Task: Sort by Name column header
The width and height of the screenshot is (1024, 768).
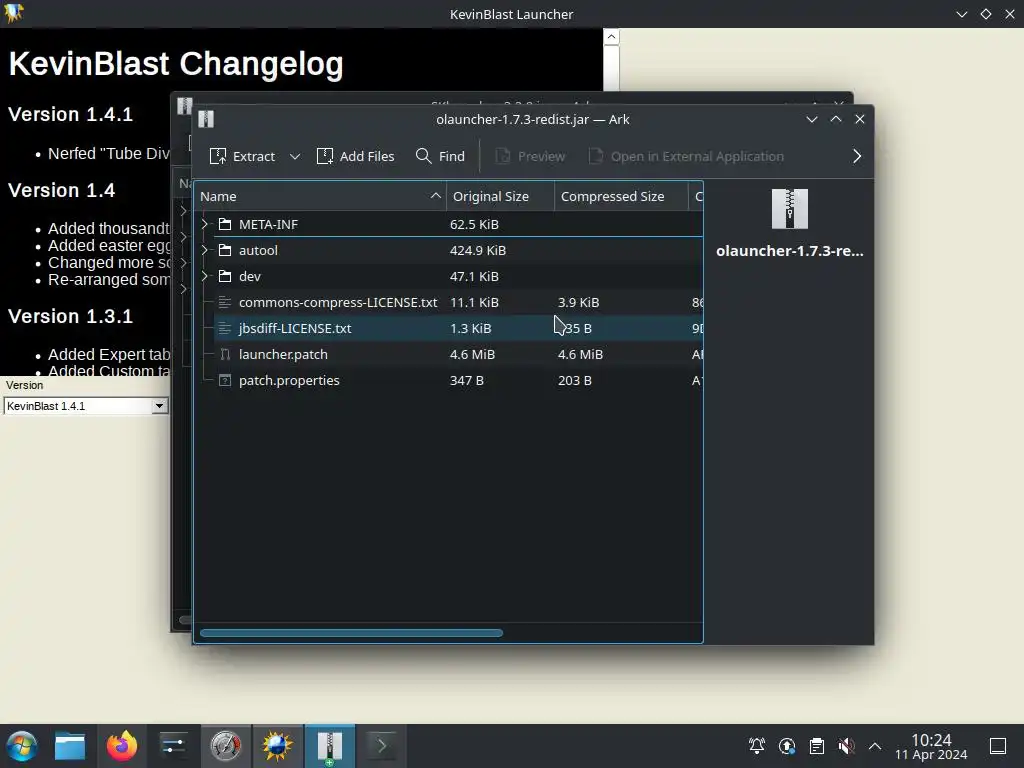Action: tap(320, 197)
